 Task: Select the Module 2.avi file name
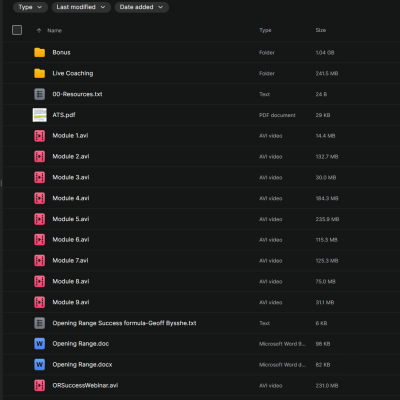click(71, 156)
